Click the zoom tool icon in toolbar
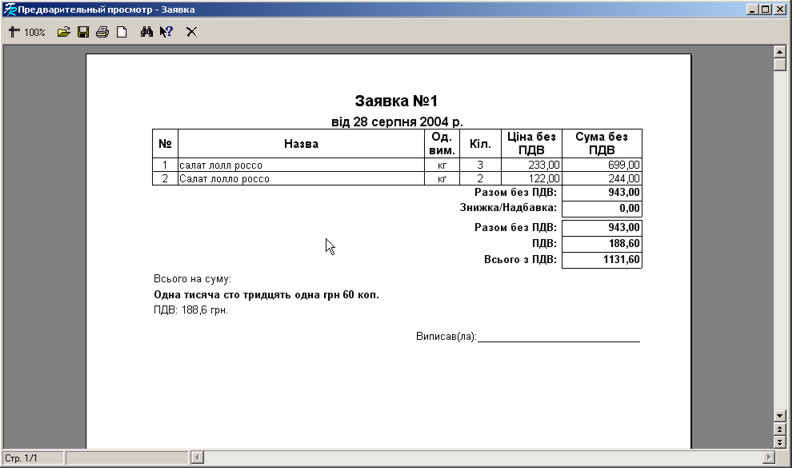 coord(14,32)
